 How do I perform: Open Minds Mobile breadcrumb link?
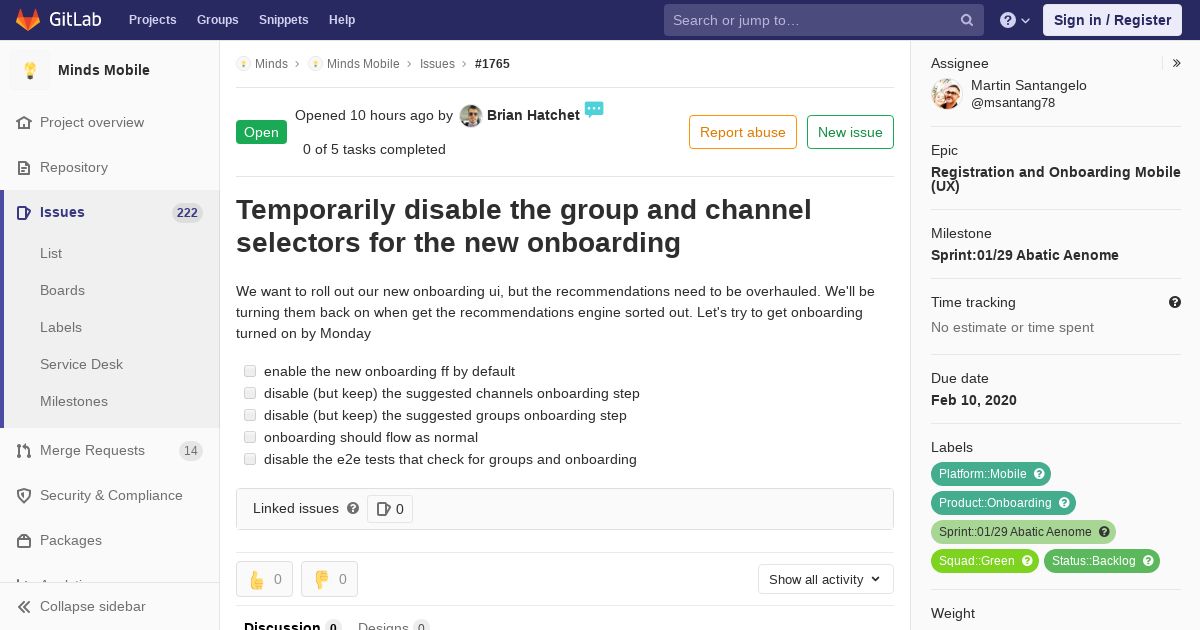[x=363, y=63]
